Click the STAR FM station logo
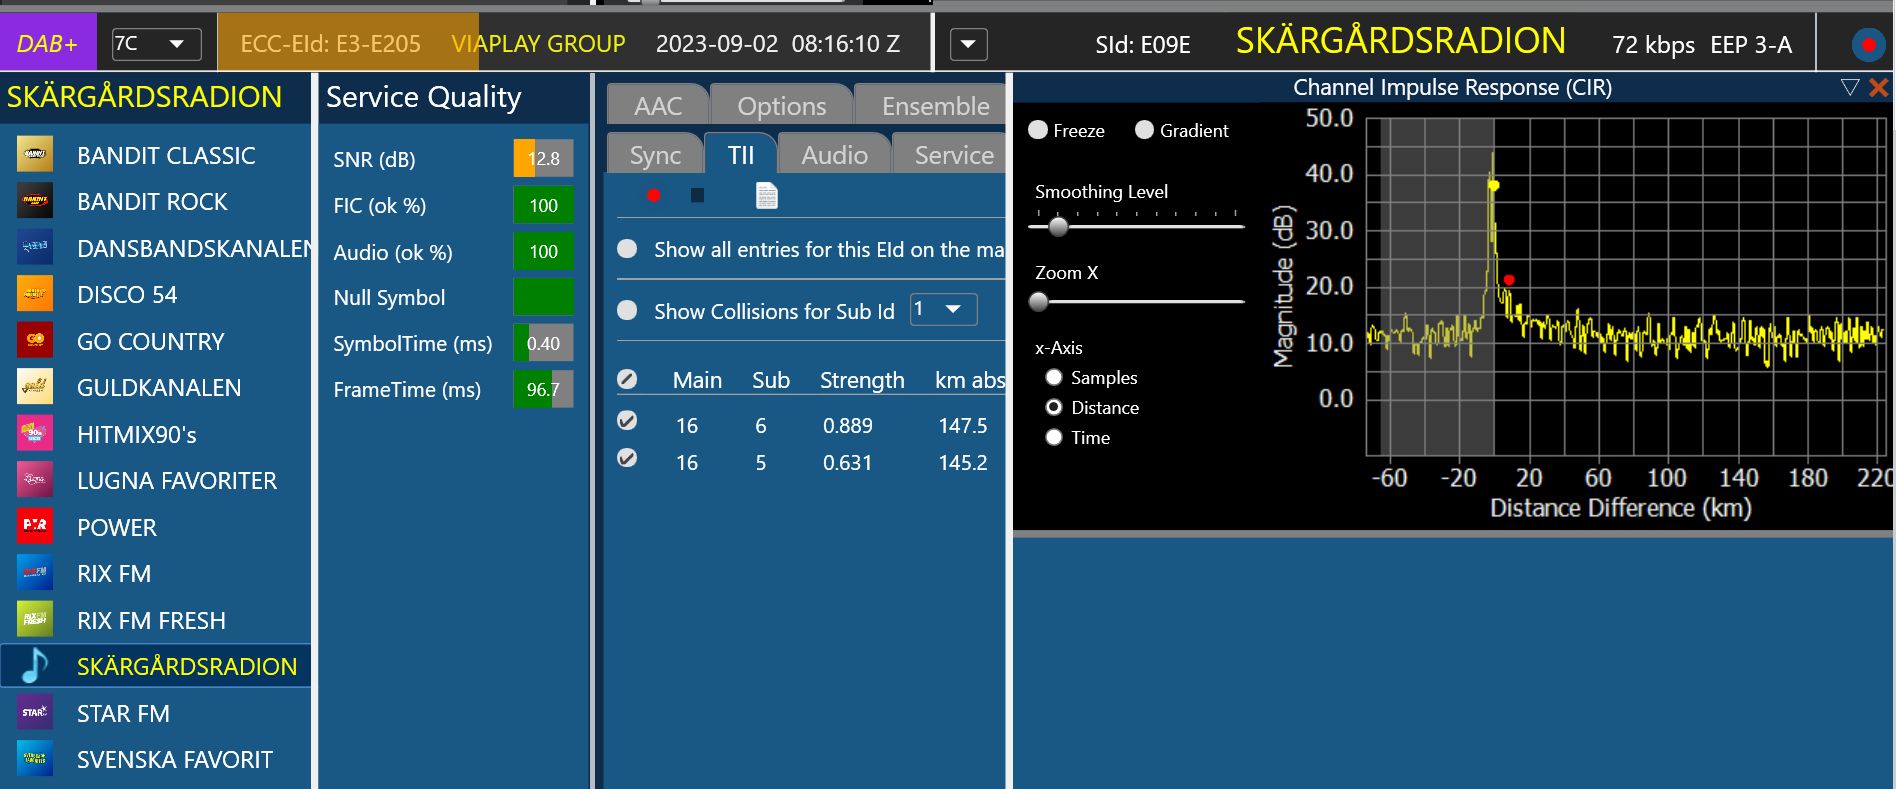The image size is (1896, 789). (x=35, y=713)
